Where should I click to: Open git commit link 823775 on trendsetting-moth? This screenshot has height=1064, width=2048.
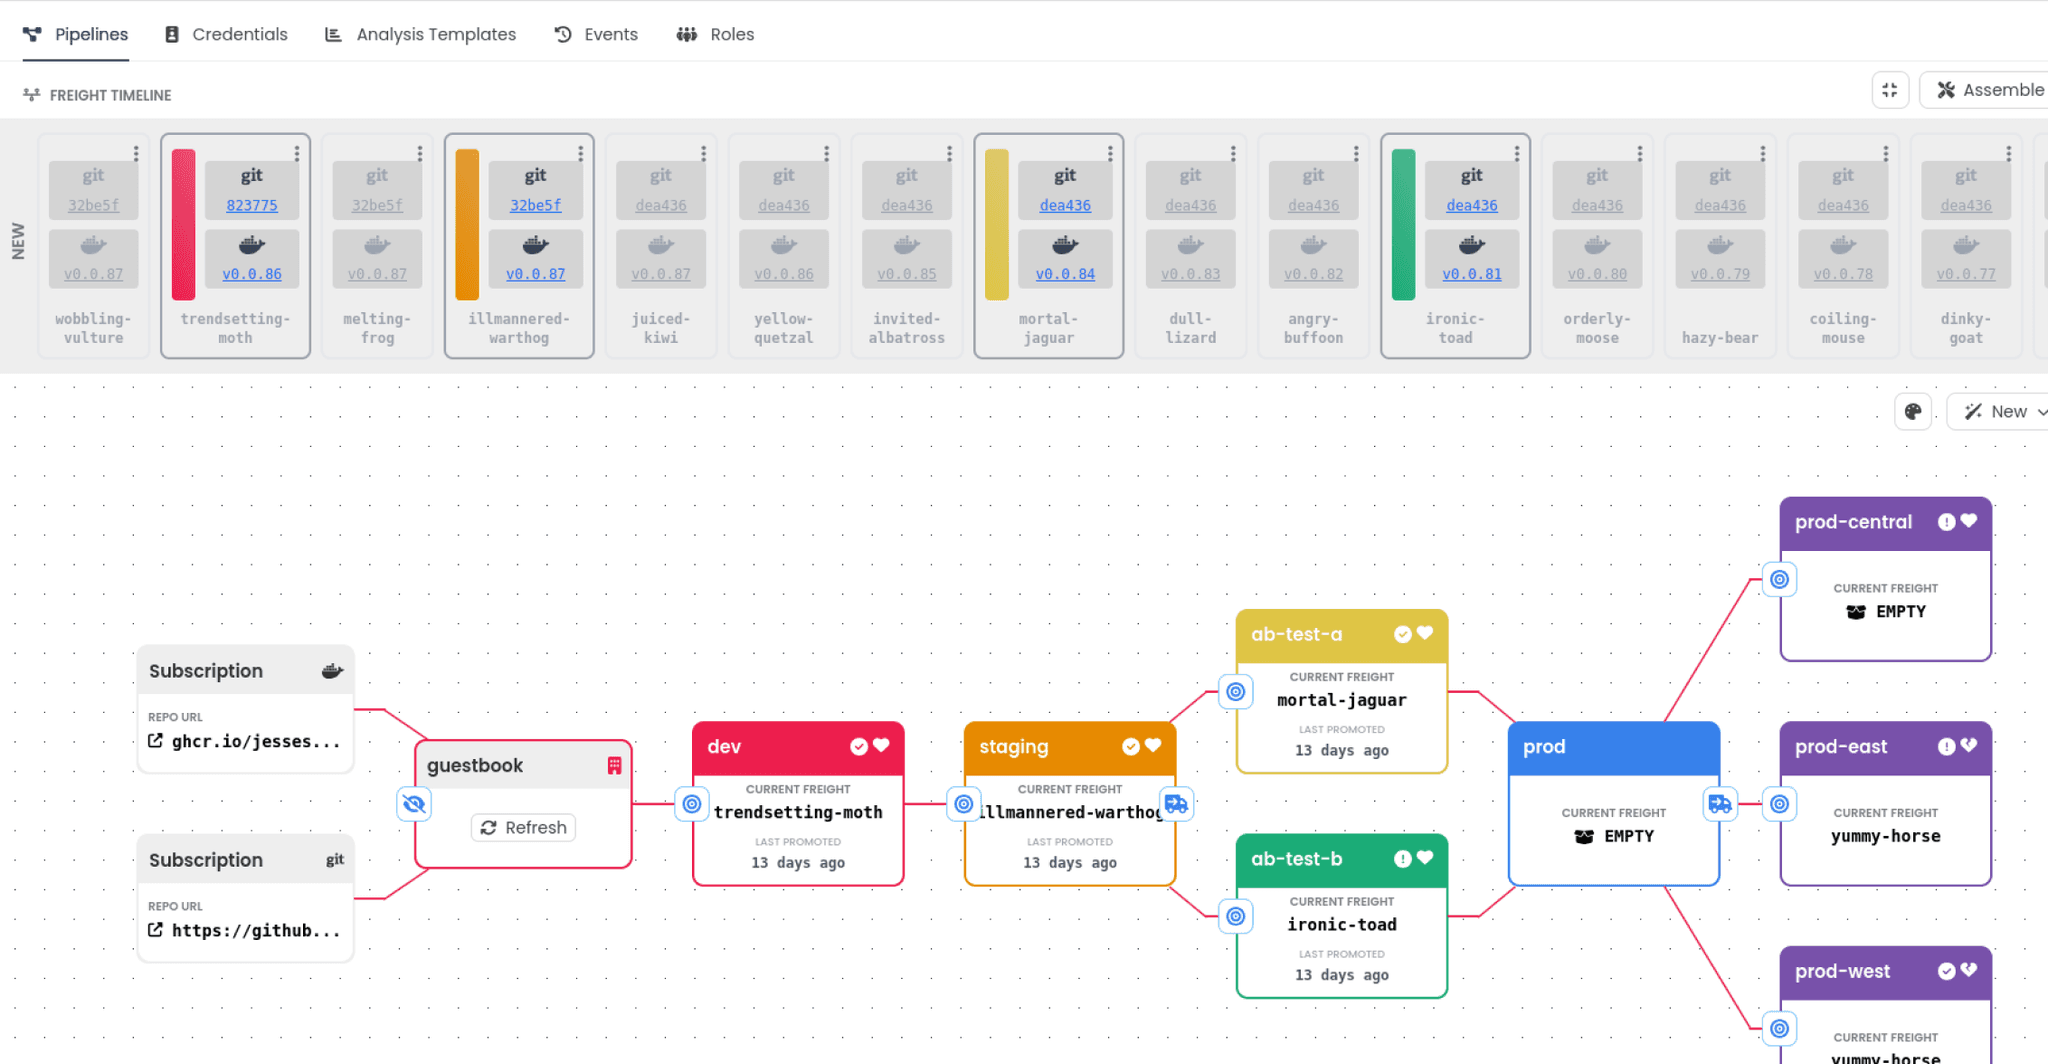coord(251,204)
